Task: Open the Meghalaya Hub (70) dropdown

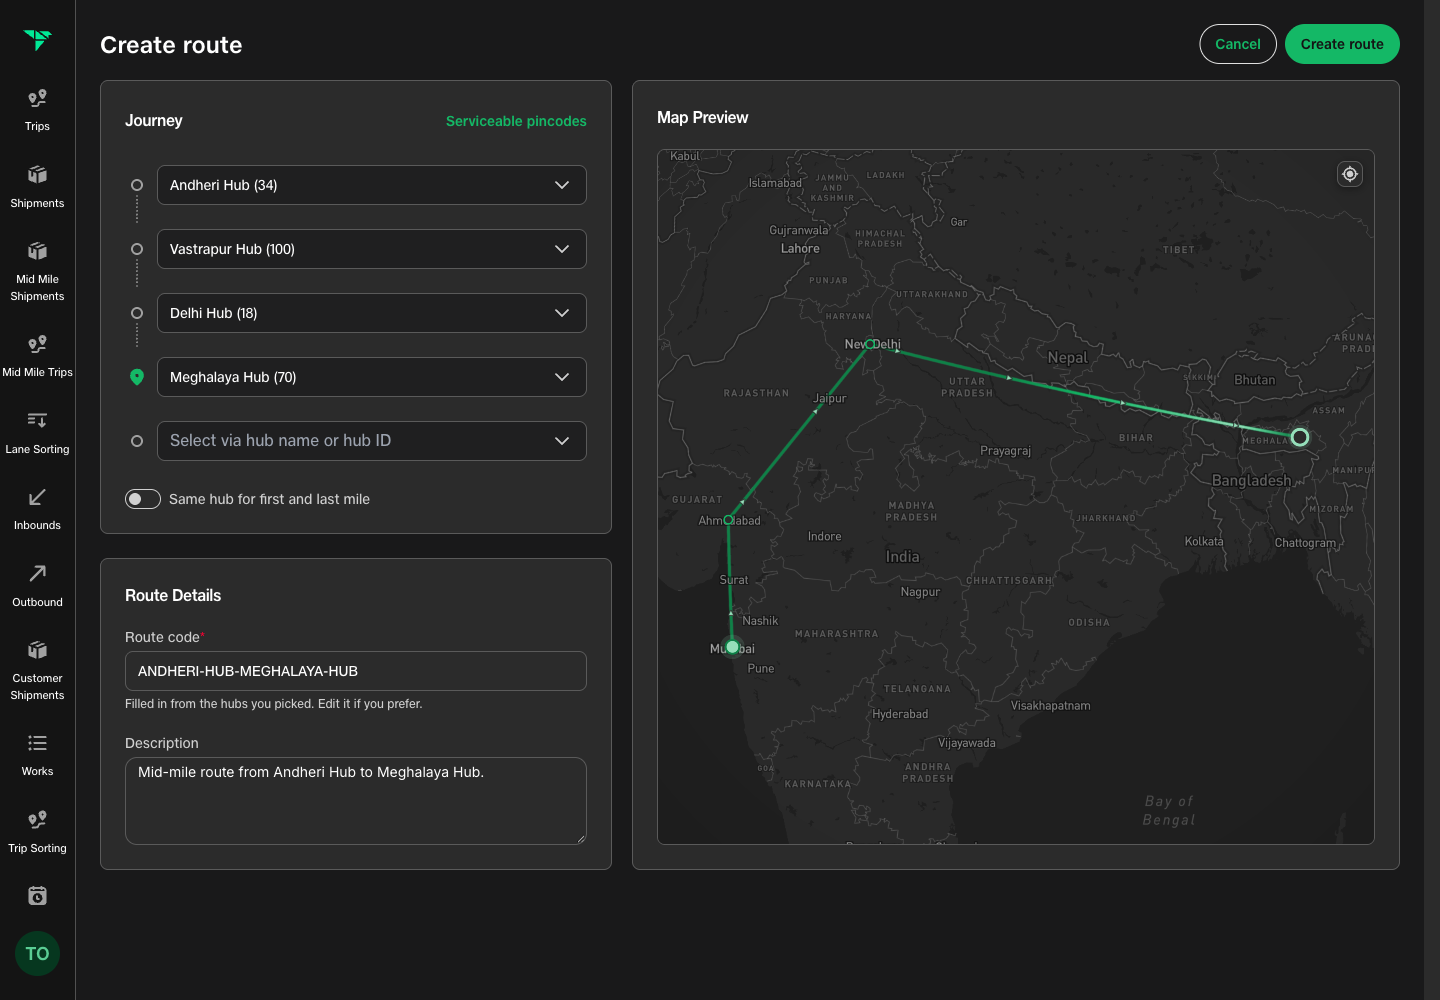Action: [x=372, y=377]
